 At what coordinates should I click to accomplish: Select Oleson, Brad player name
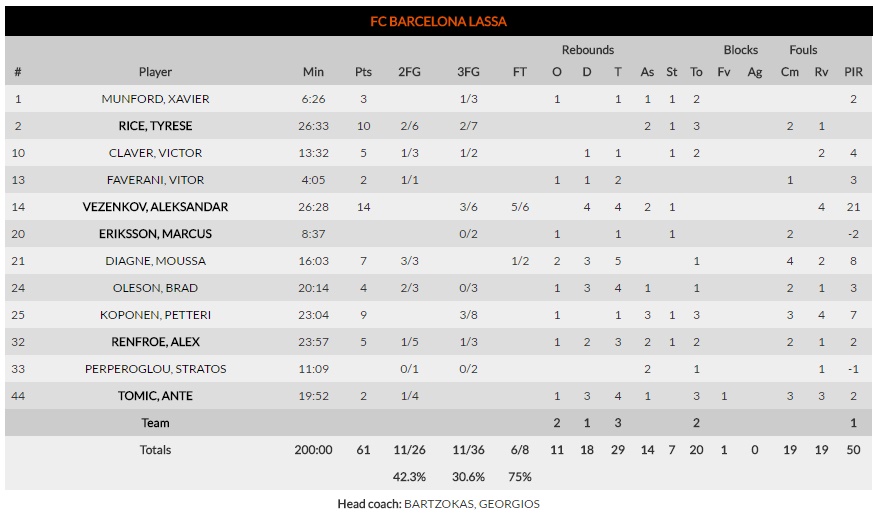155,288
